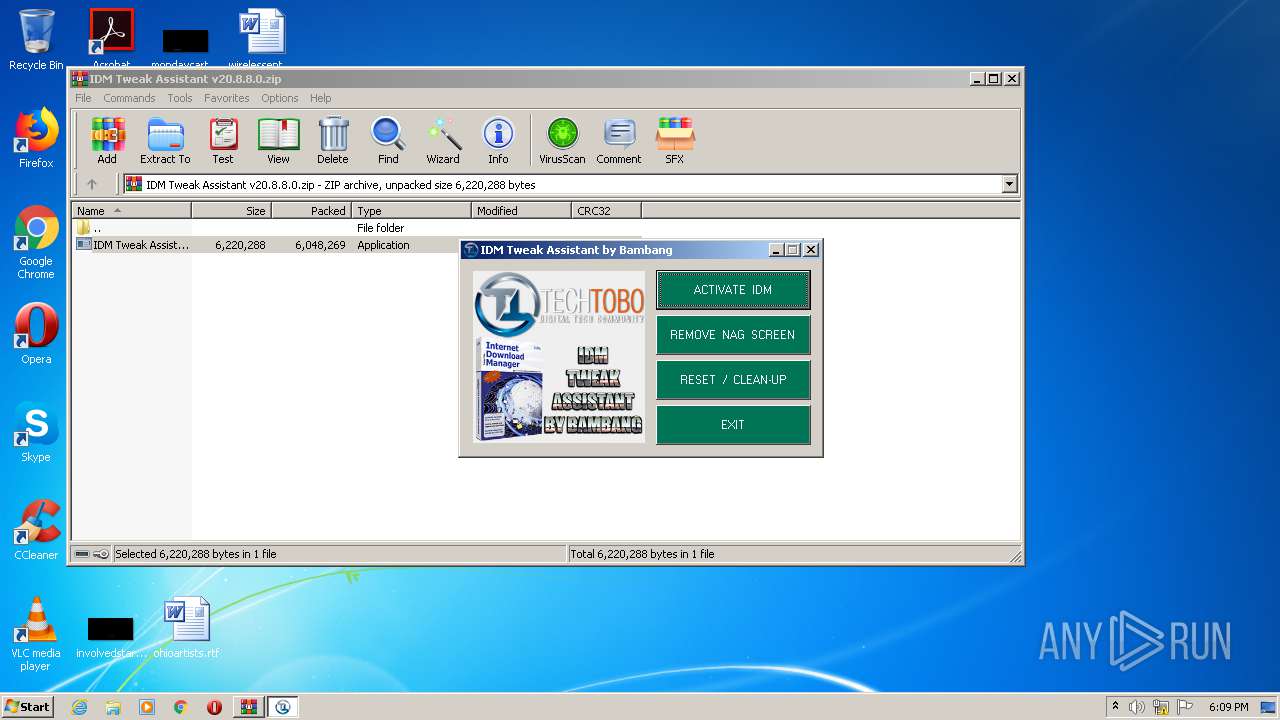Click the EXIT button
The height and width of the screenshot is (720, 1280).
point(733,425)
